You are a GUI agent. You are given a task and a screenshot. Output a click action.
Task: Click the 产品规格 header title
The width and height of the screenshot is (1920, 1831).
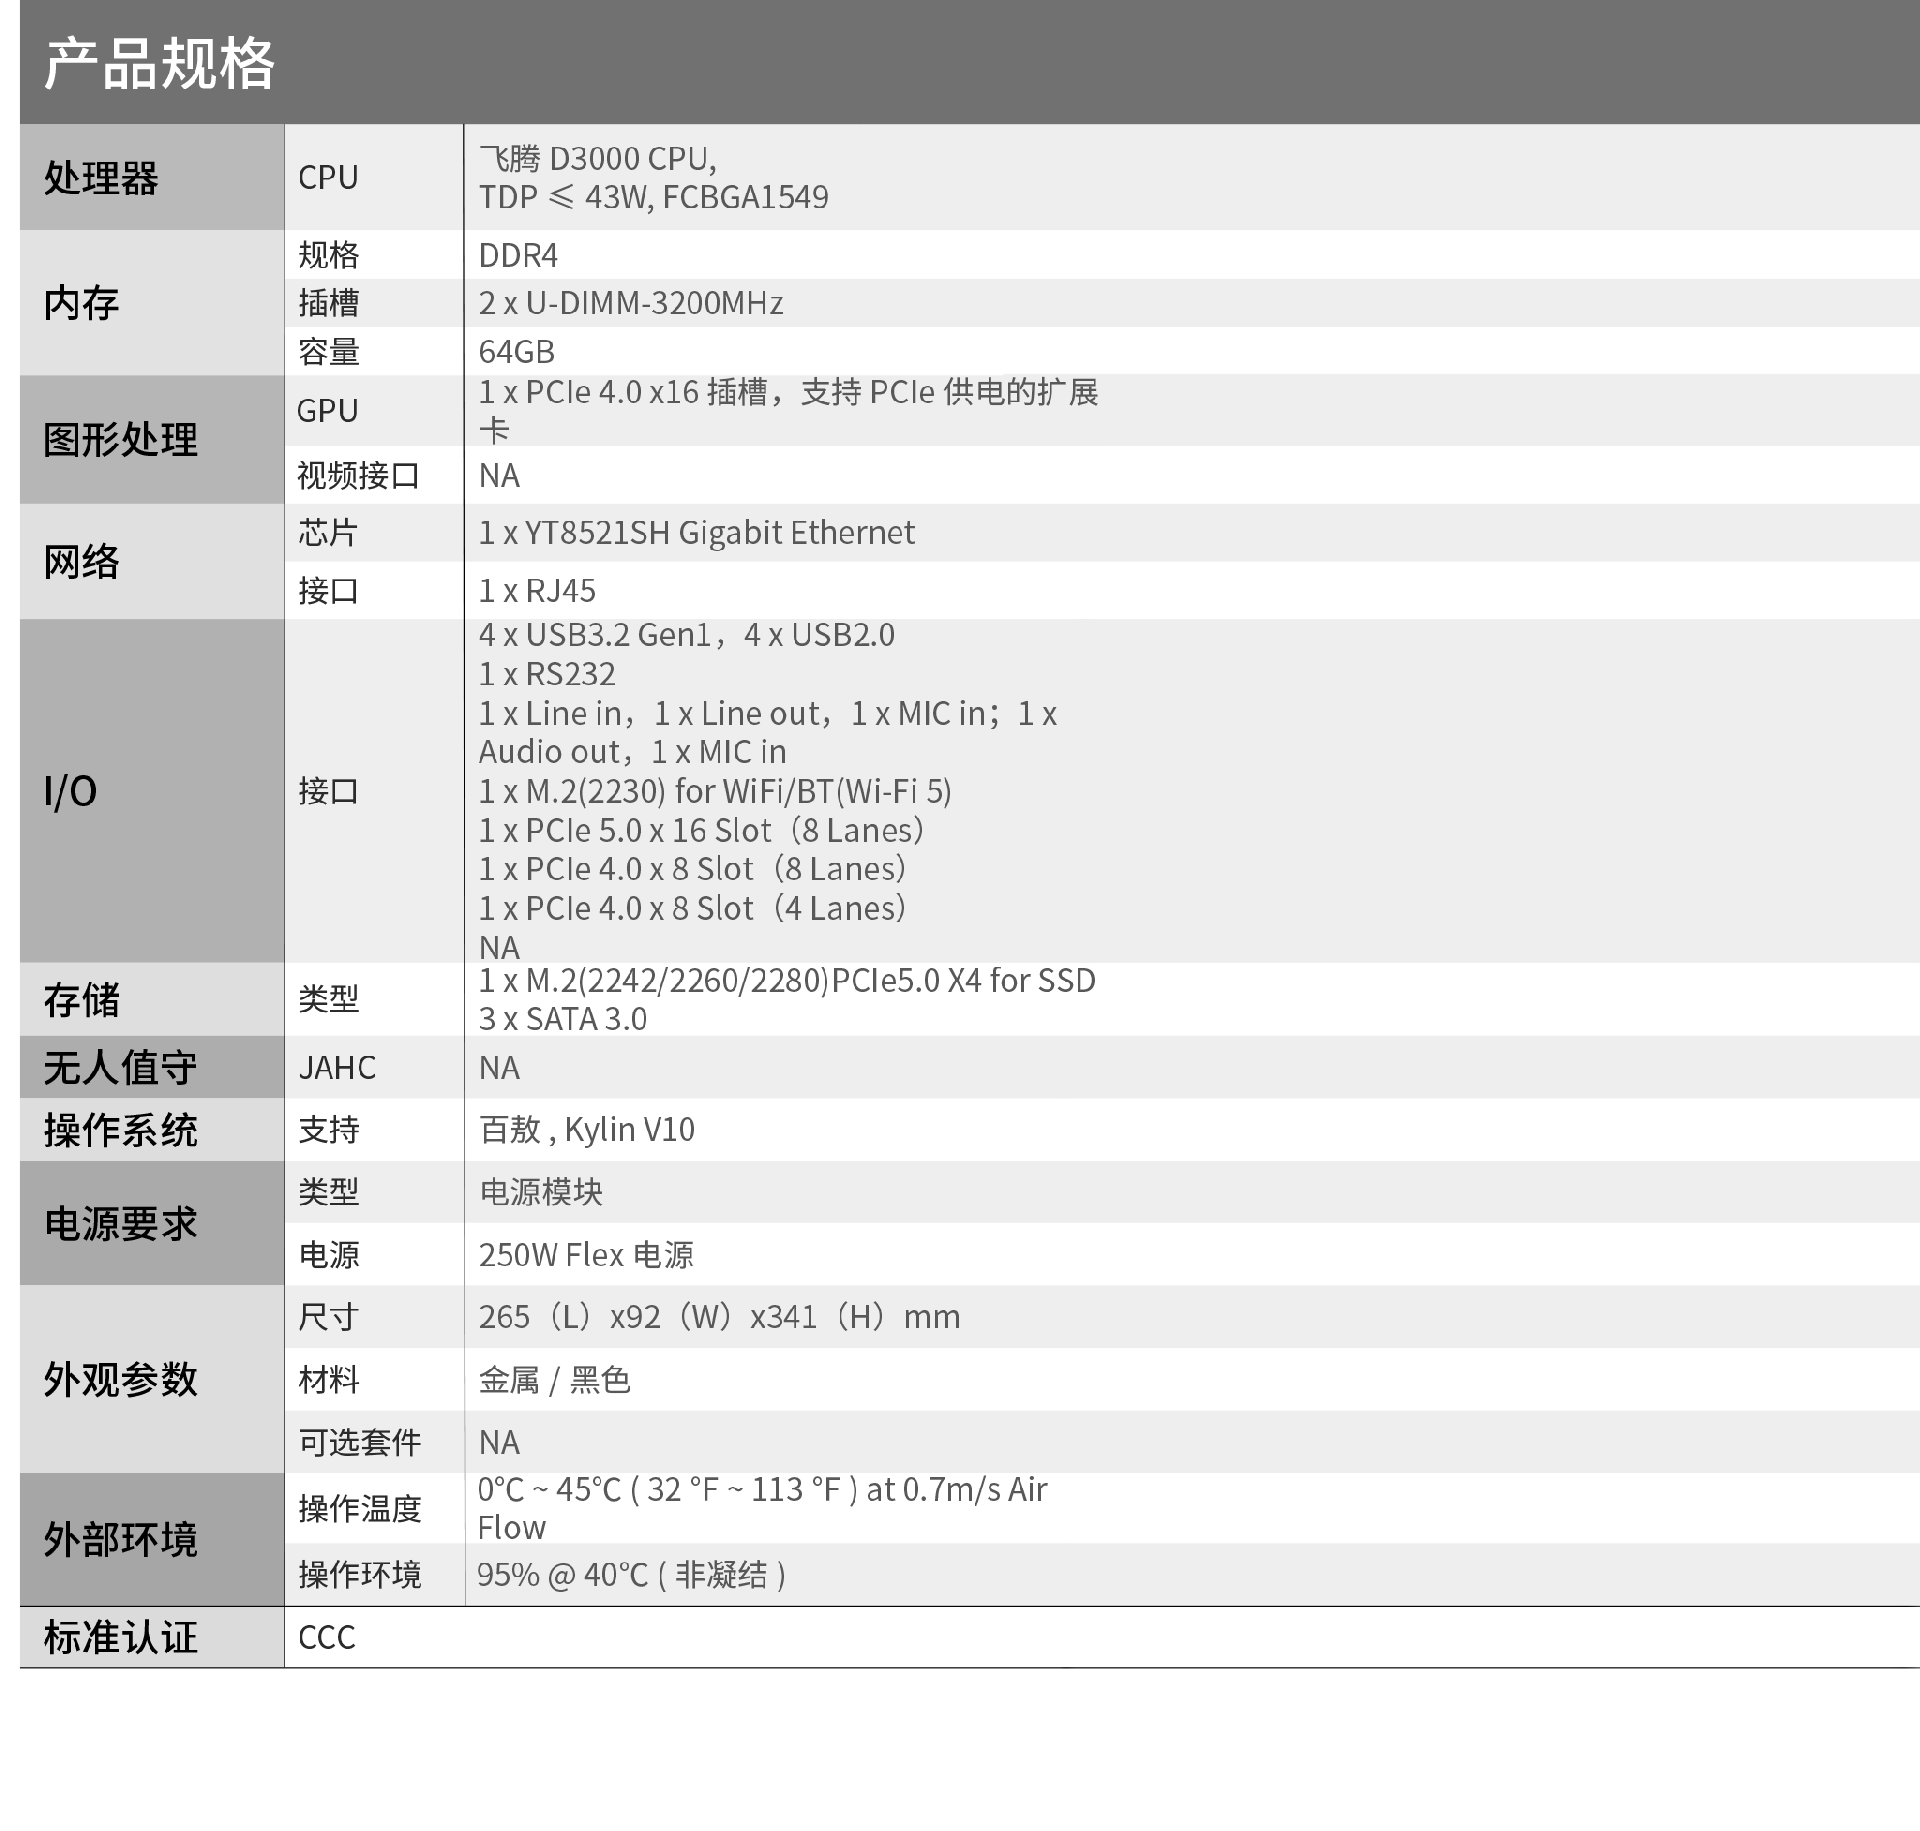coord(159,64)
